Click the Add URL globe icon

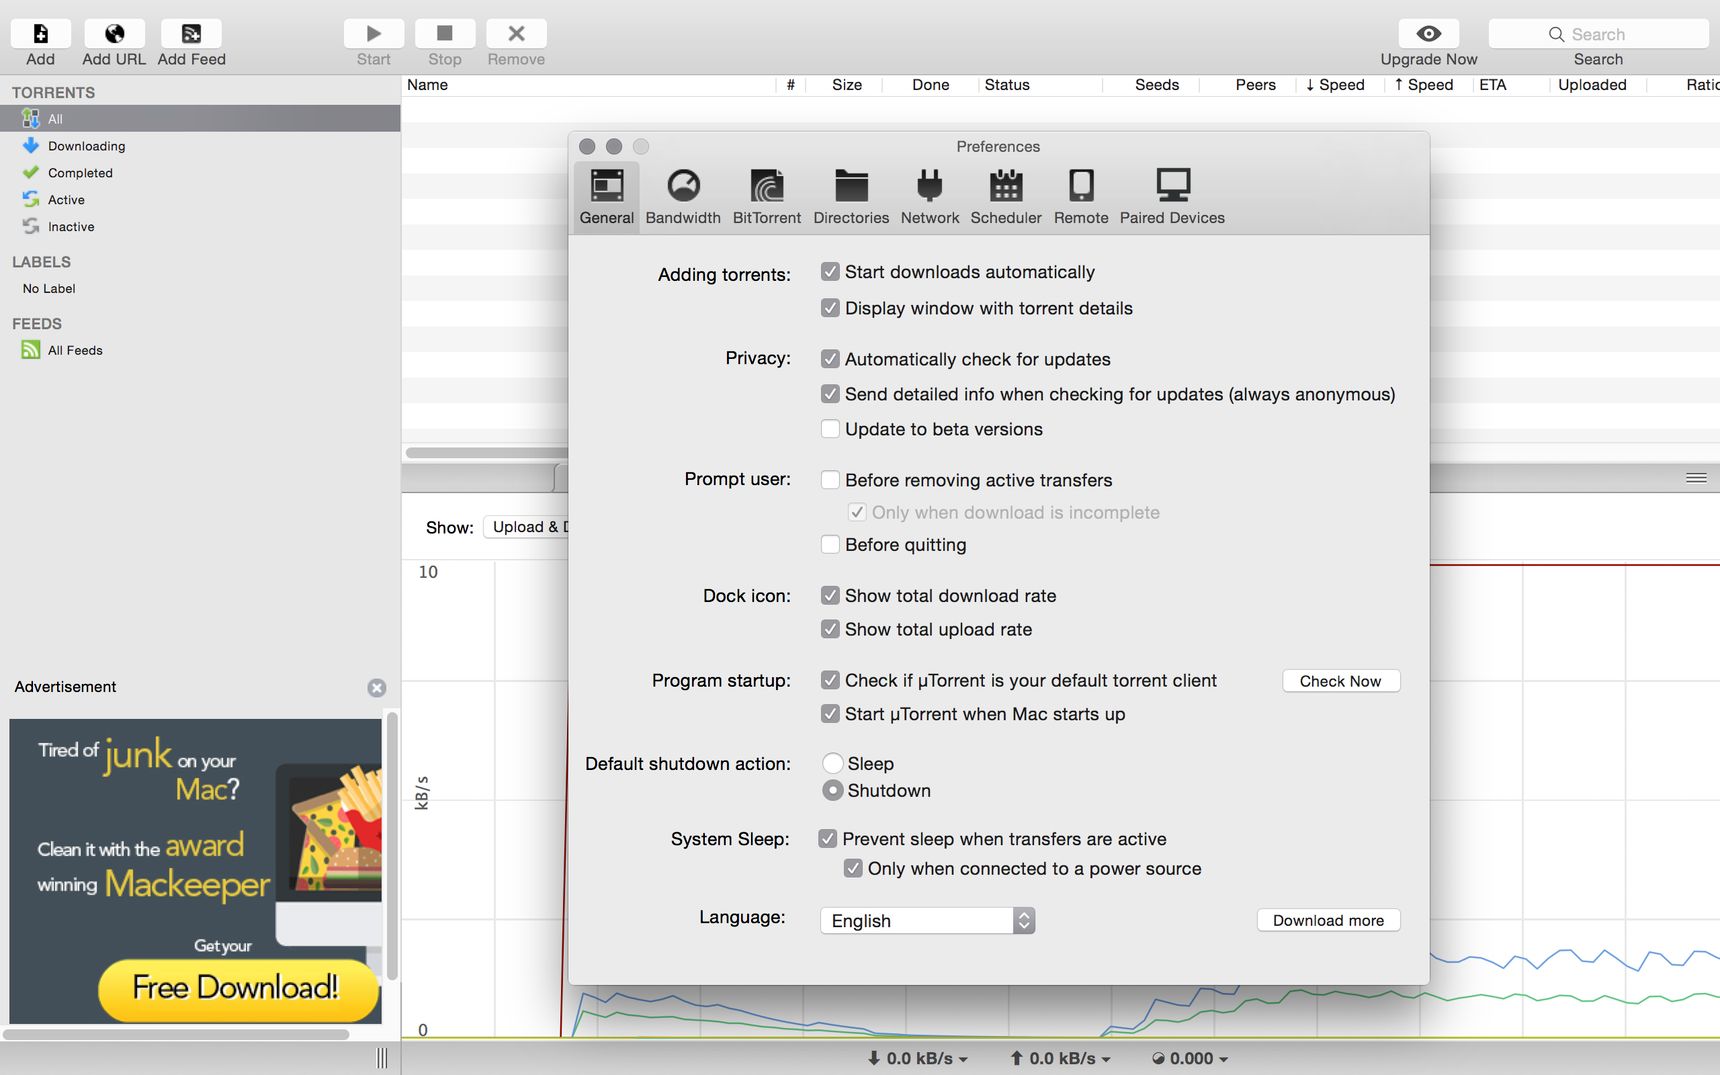(114, 34)
